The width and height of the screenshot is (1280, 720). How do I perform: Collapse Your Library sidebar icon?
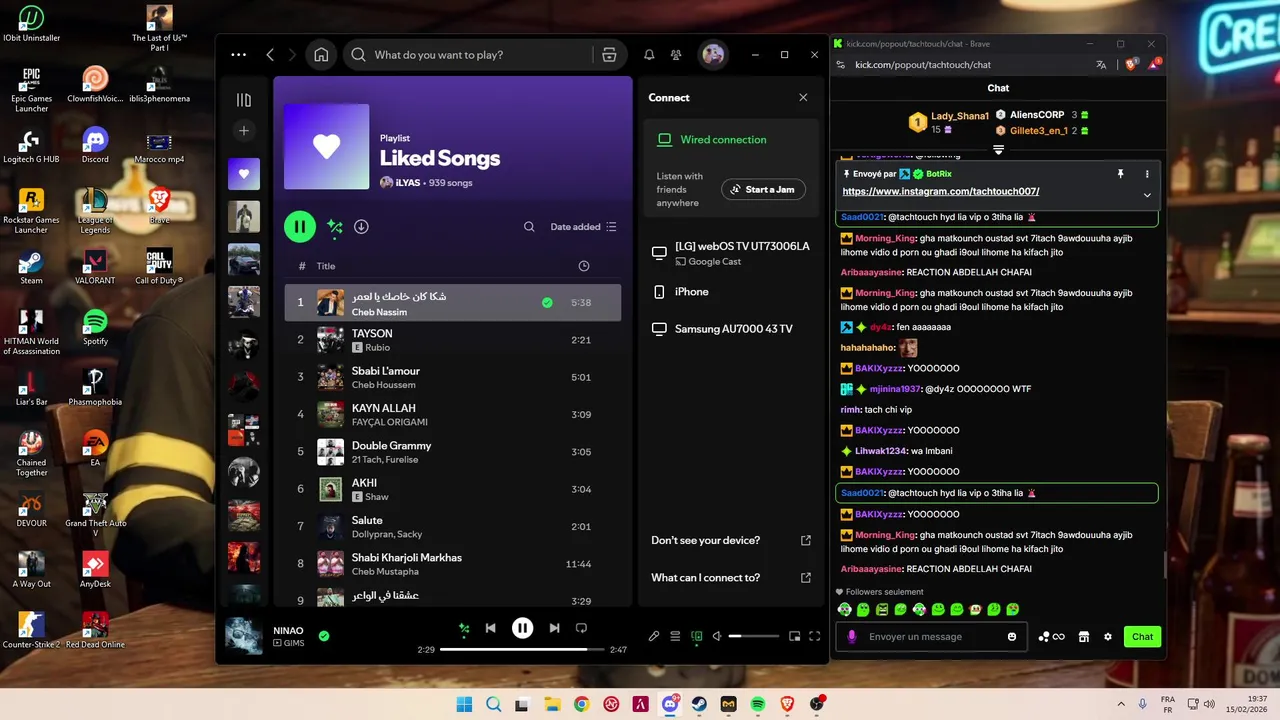click(x=244, y=100)
